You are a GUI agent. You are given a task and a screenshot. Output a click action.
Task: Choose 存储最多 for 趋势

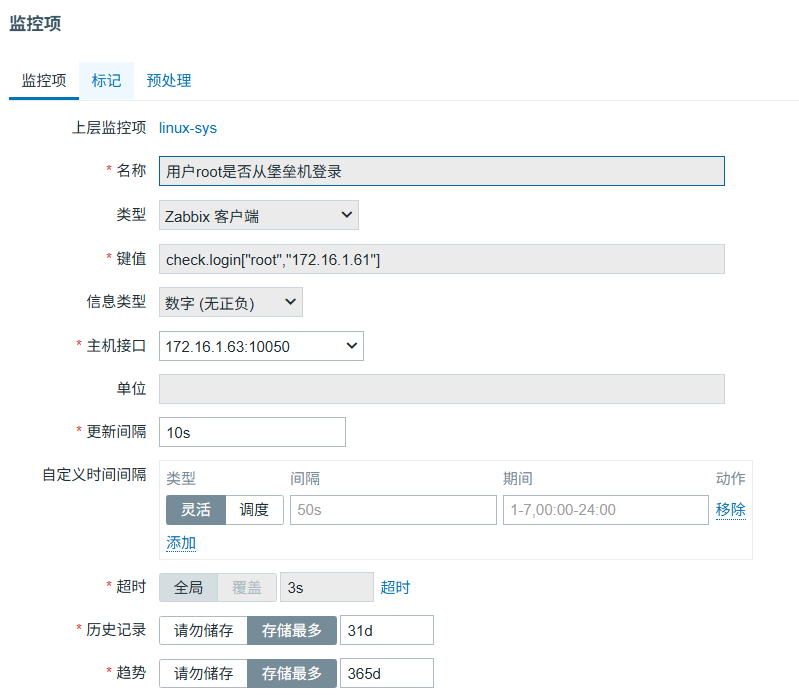coord(292,673)
